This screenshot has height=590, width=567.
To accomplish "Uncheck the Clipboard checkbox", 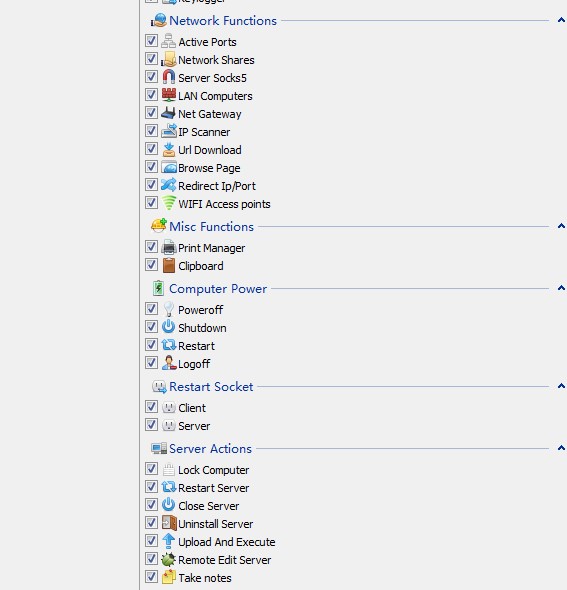I will click(151, 265).
